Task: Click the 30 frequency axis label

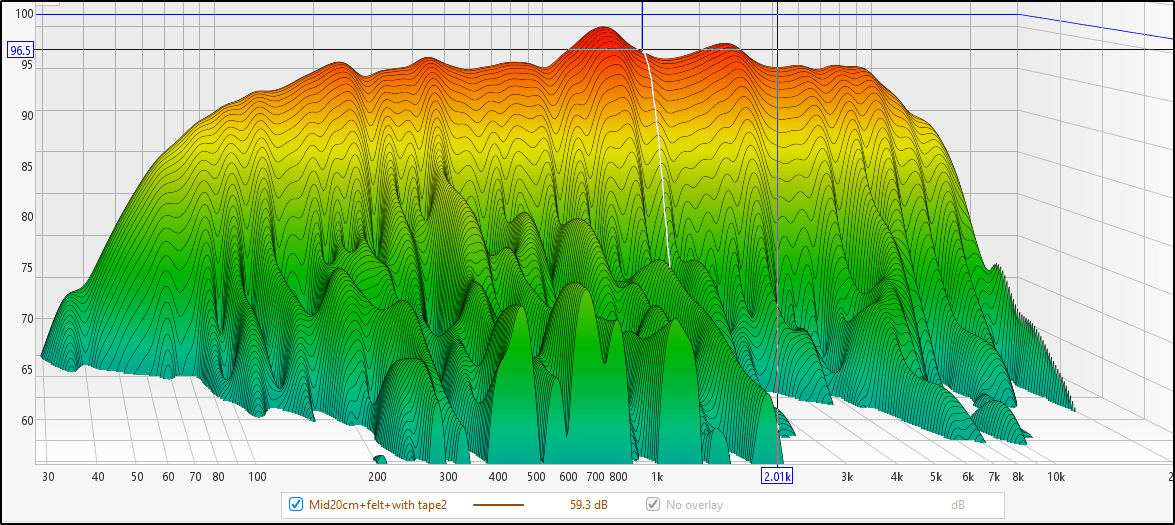Action: pyautogui.click(x=49, y=476)
